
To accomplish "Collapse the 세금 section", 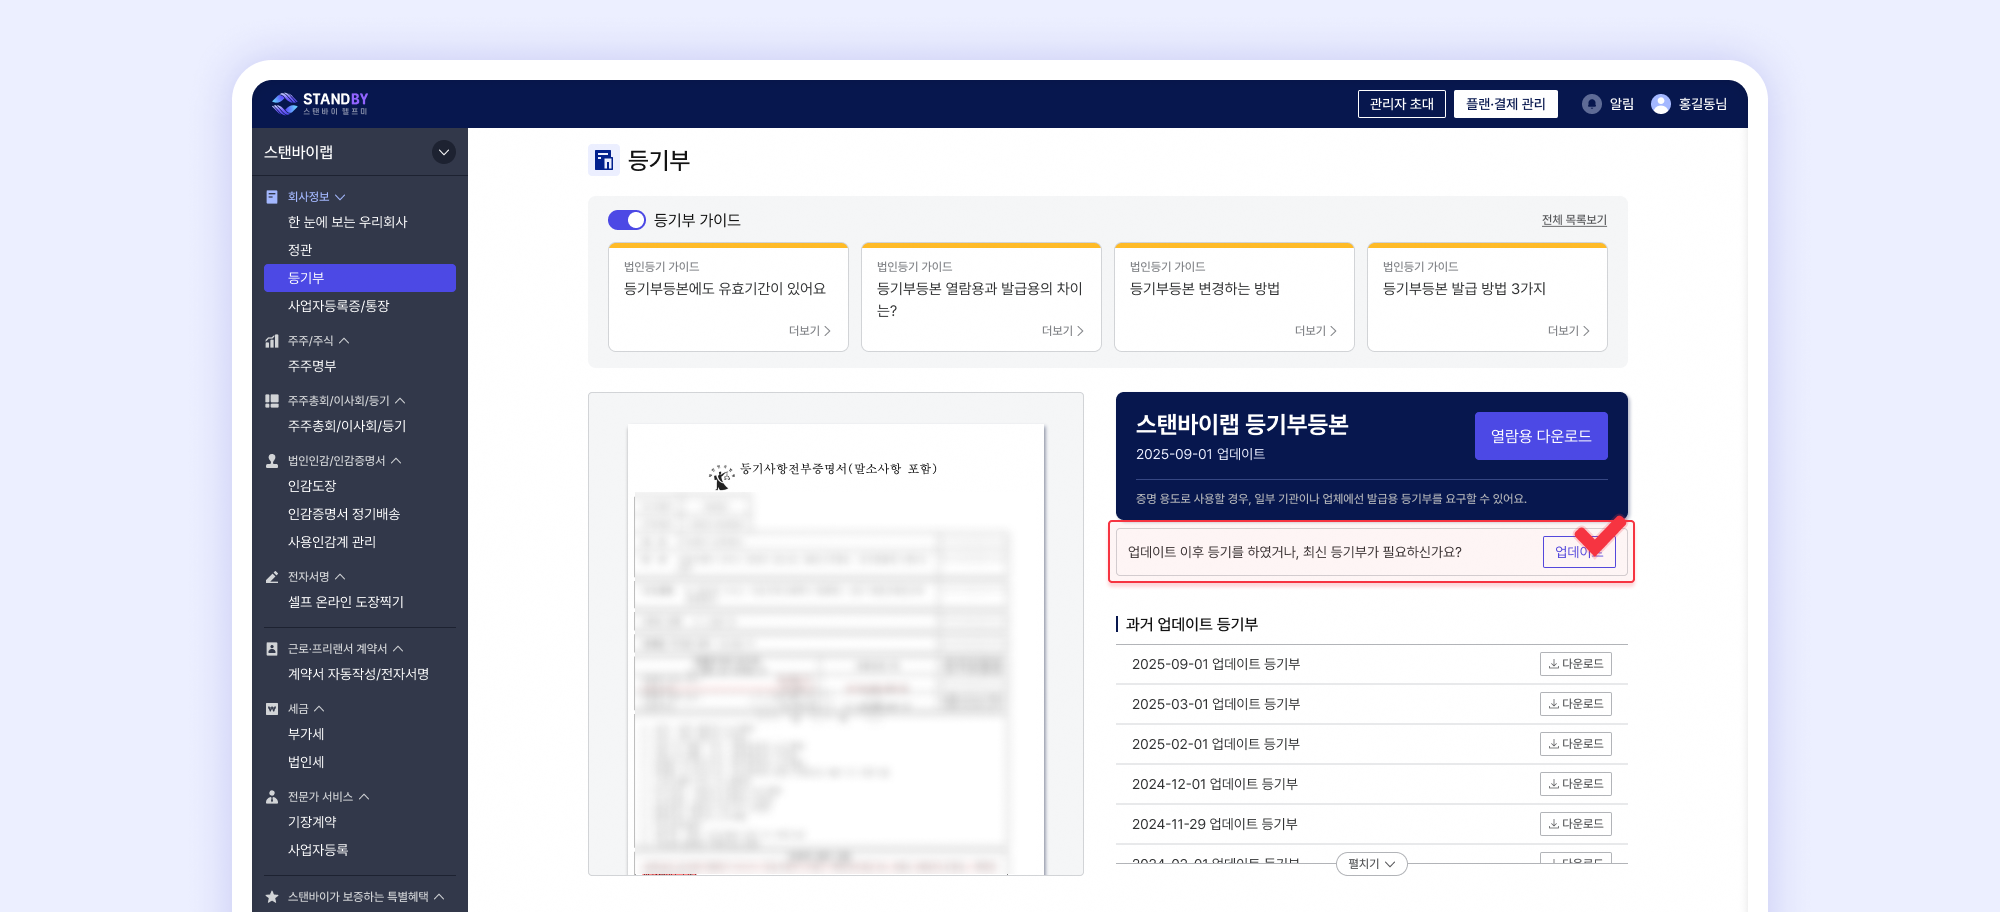I will click(x=319, y=709).
